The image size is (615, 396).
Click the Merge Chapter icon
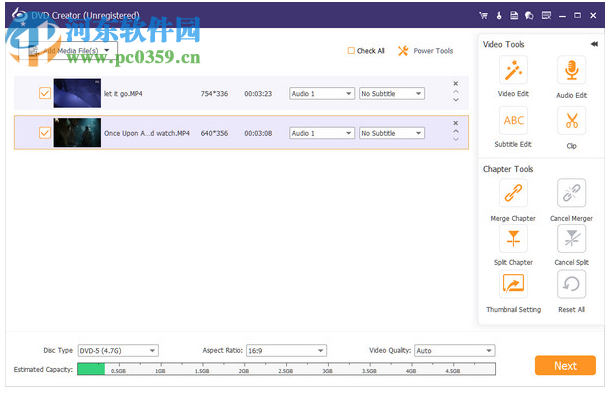click(513, 193)
